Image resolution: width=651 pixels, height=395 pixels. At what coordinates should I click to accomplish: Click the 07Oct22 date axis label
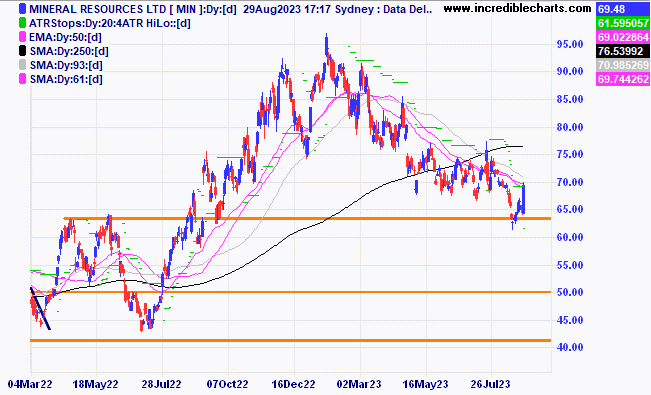pyautogui.click(x=227, y=384)
